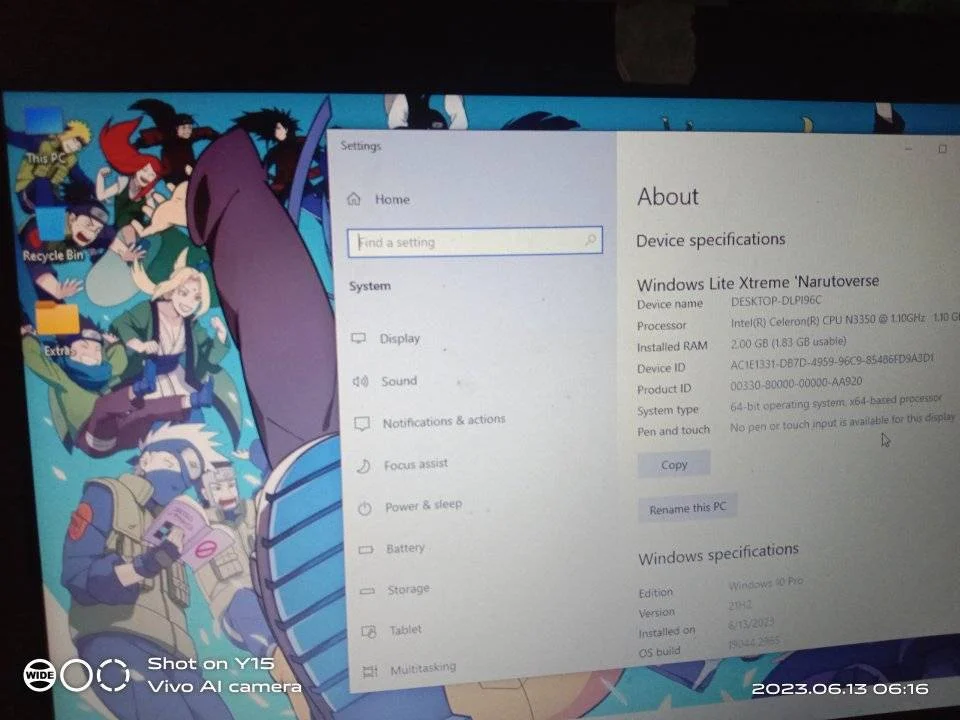This screenshot has height=720, width=960.
Task: Open the Extras folder on desktop
Action: click(58, 328)
